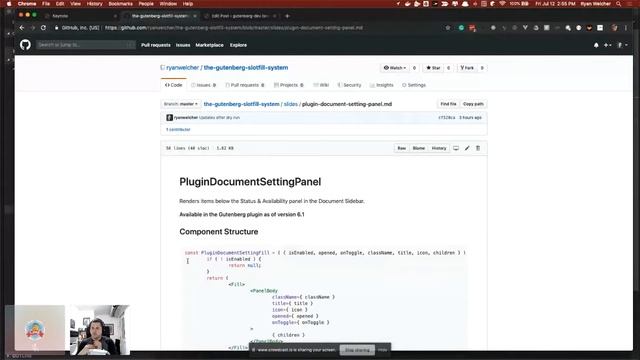Screen dimensions: 640x360
Task: Reload the page
Action: pos(43,28)
